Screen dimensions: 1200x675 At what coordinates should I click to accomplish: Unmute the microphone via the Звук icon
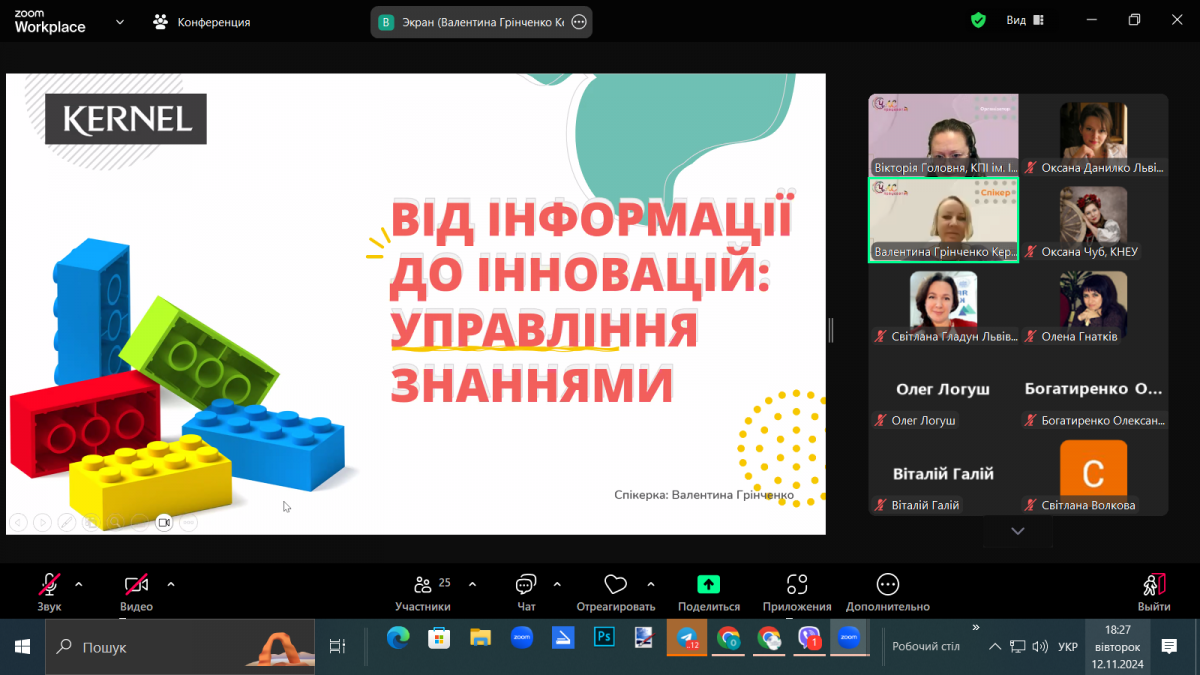pyautogui.click(x=47, y=585)
